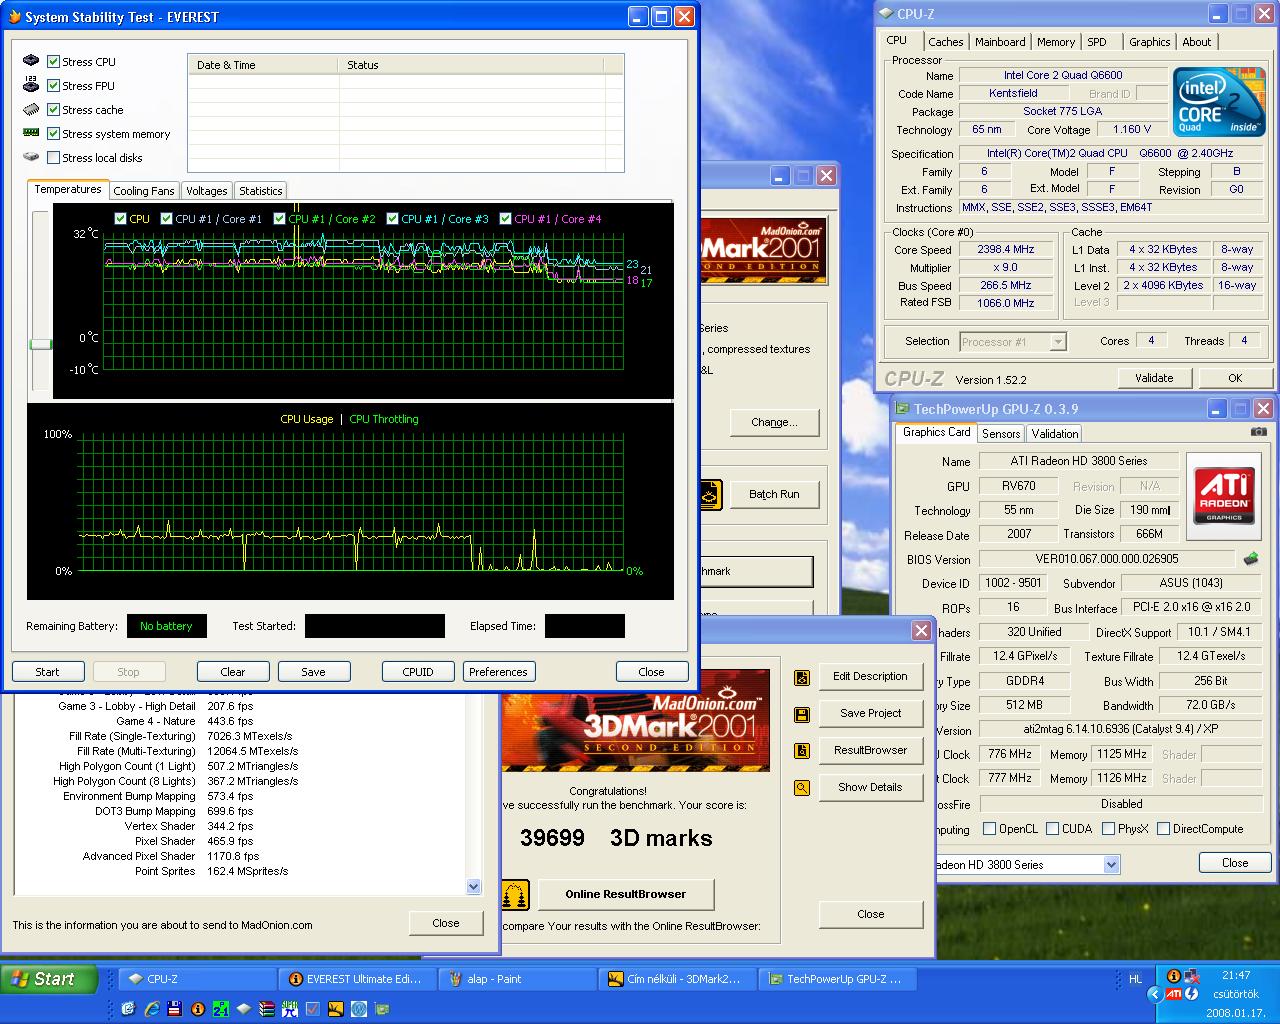Screen dimensions: 1280x1024
Task: Click the Save Project floppy icon
Action: click(801, 714)
